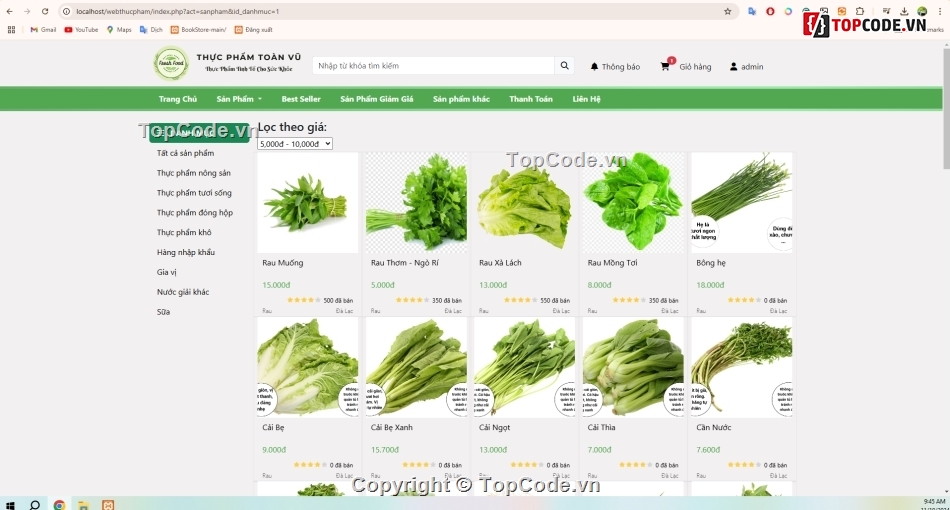Open XAMPP app in taskbar
This screenshot has width=950, height=510.
108,505
